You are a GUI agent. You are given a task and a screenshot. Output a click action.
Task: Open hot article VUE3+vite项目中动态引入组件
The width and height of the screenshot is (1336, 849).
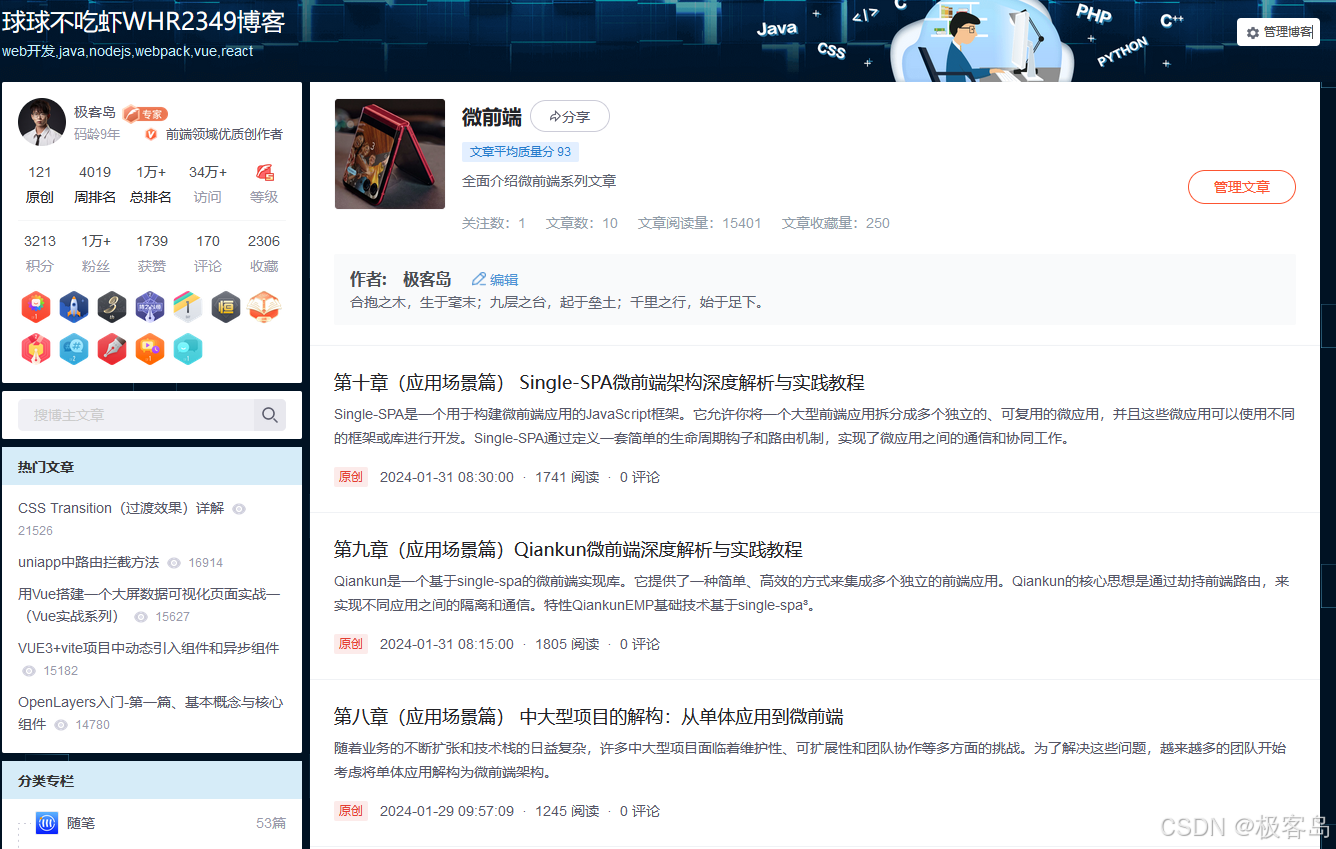[x=148, y=648]
